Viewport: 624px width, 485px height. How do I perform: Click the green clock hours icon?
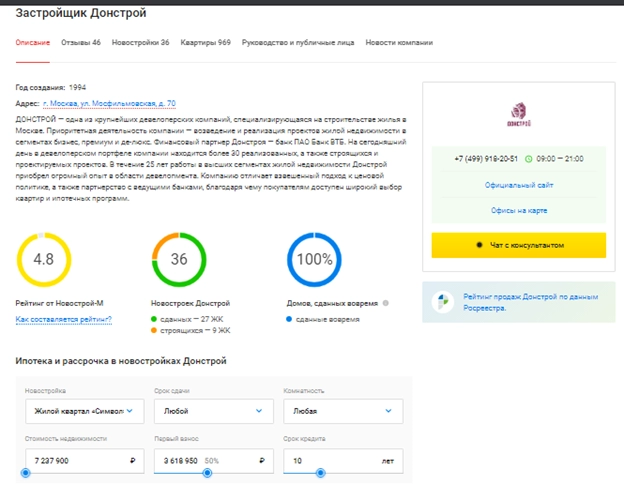point(528,159)
